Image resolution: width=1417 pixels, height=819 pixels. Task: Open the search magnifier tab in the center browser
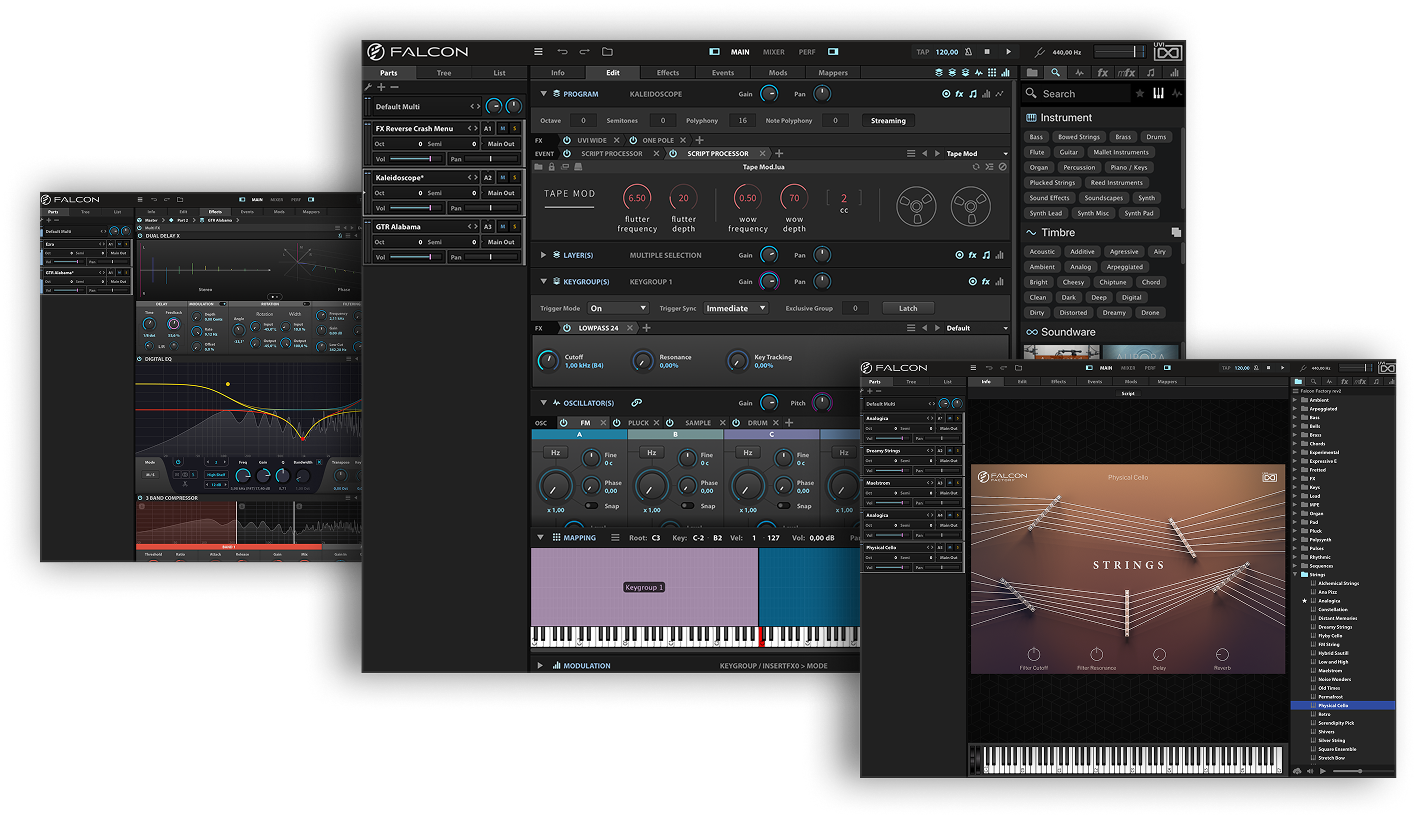(x=1055, y=73)
